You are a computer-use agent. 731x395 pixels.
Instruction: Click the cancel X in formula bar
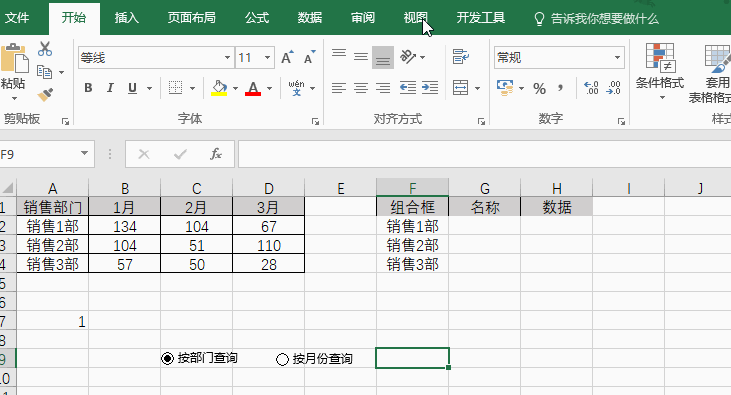pos(144,154)
